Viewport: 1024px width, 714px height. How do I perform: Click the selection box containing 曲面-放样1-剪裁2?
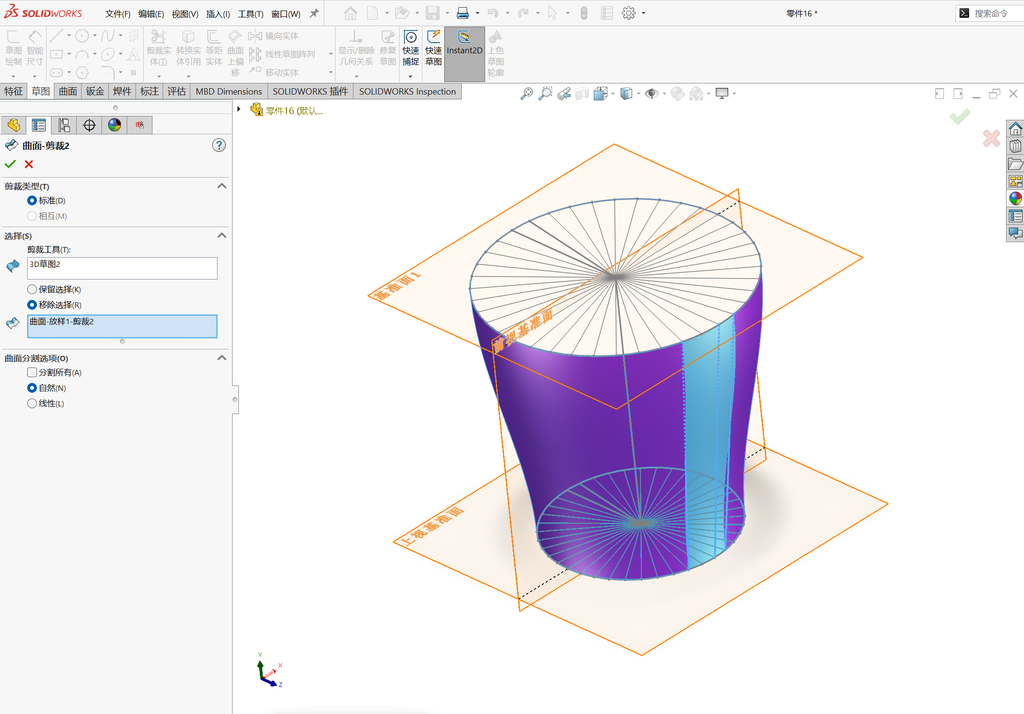pyautogui.click(x=122, y=326)
